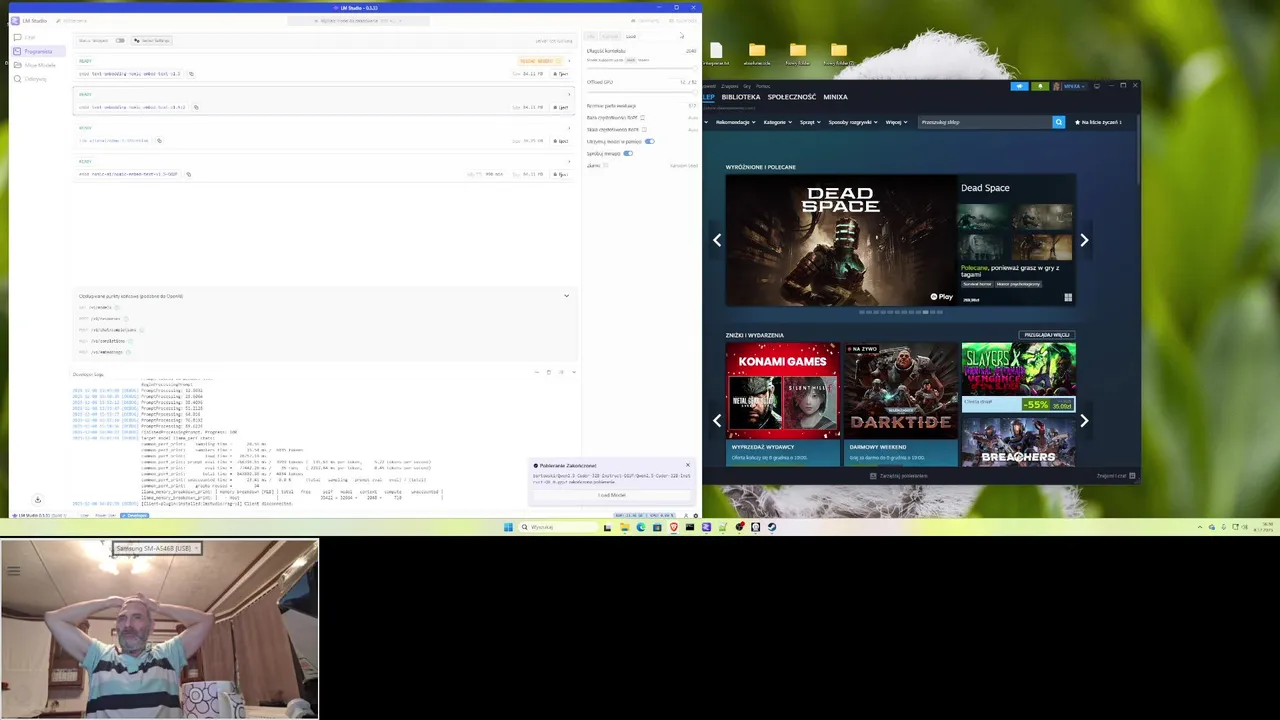Open Brave browser from taskbar
This screenshot has width=1280, height=720.
tap(674, 527)
